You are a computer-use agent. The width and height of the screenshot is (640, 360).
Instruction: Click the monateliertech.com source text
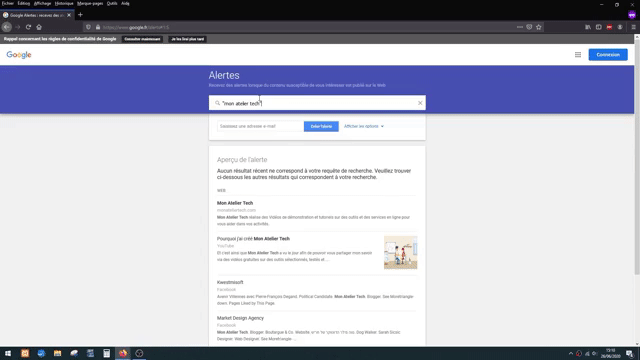coord(236,210)
